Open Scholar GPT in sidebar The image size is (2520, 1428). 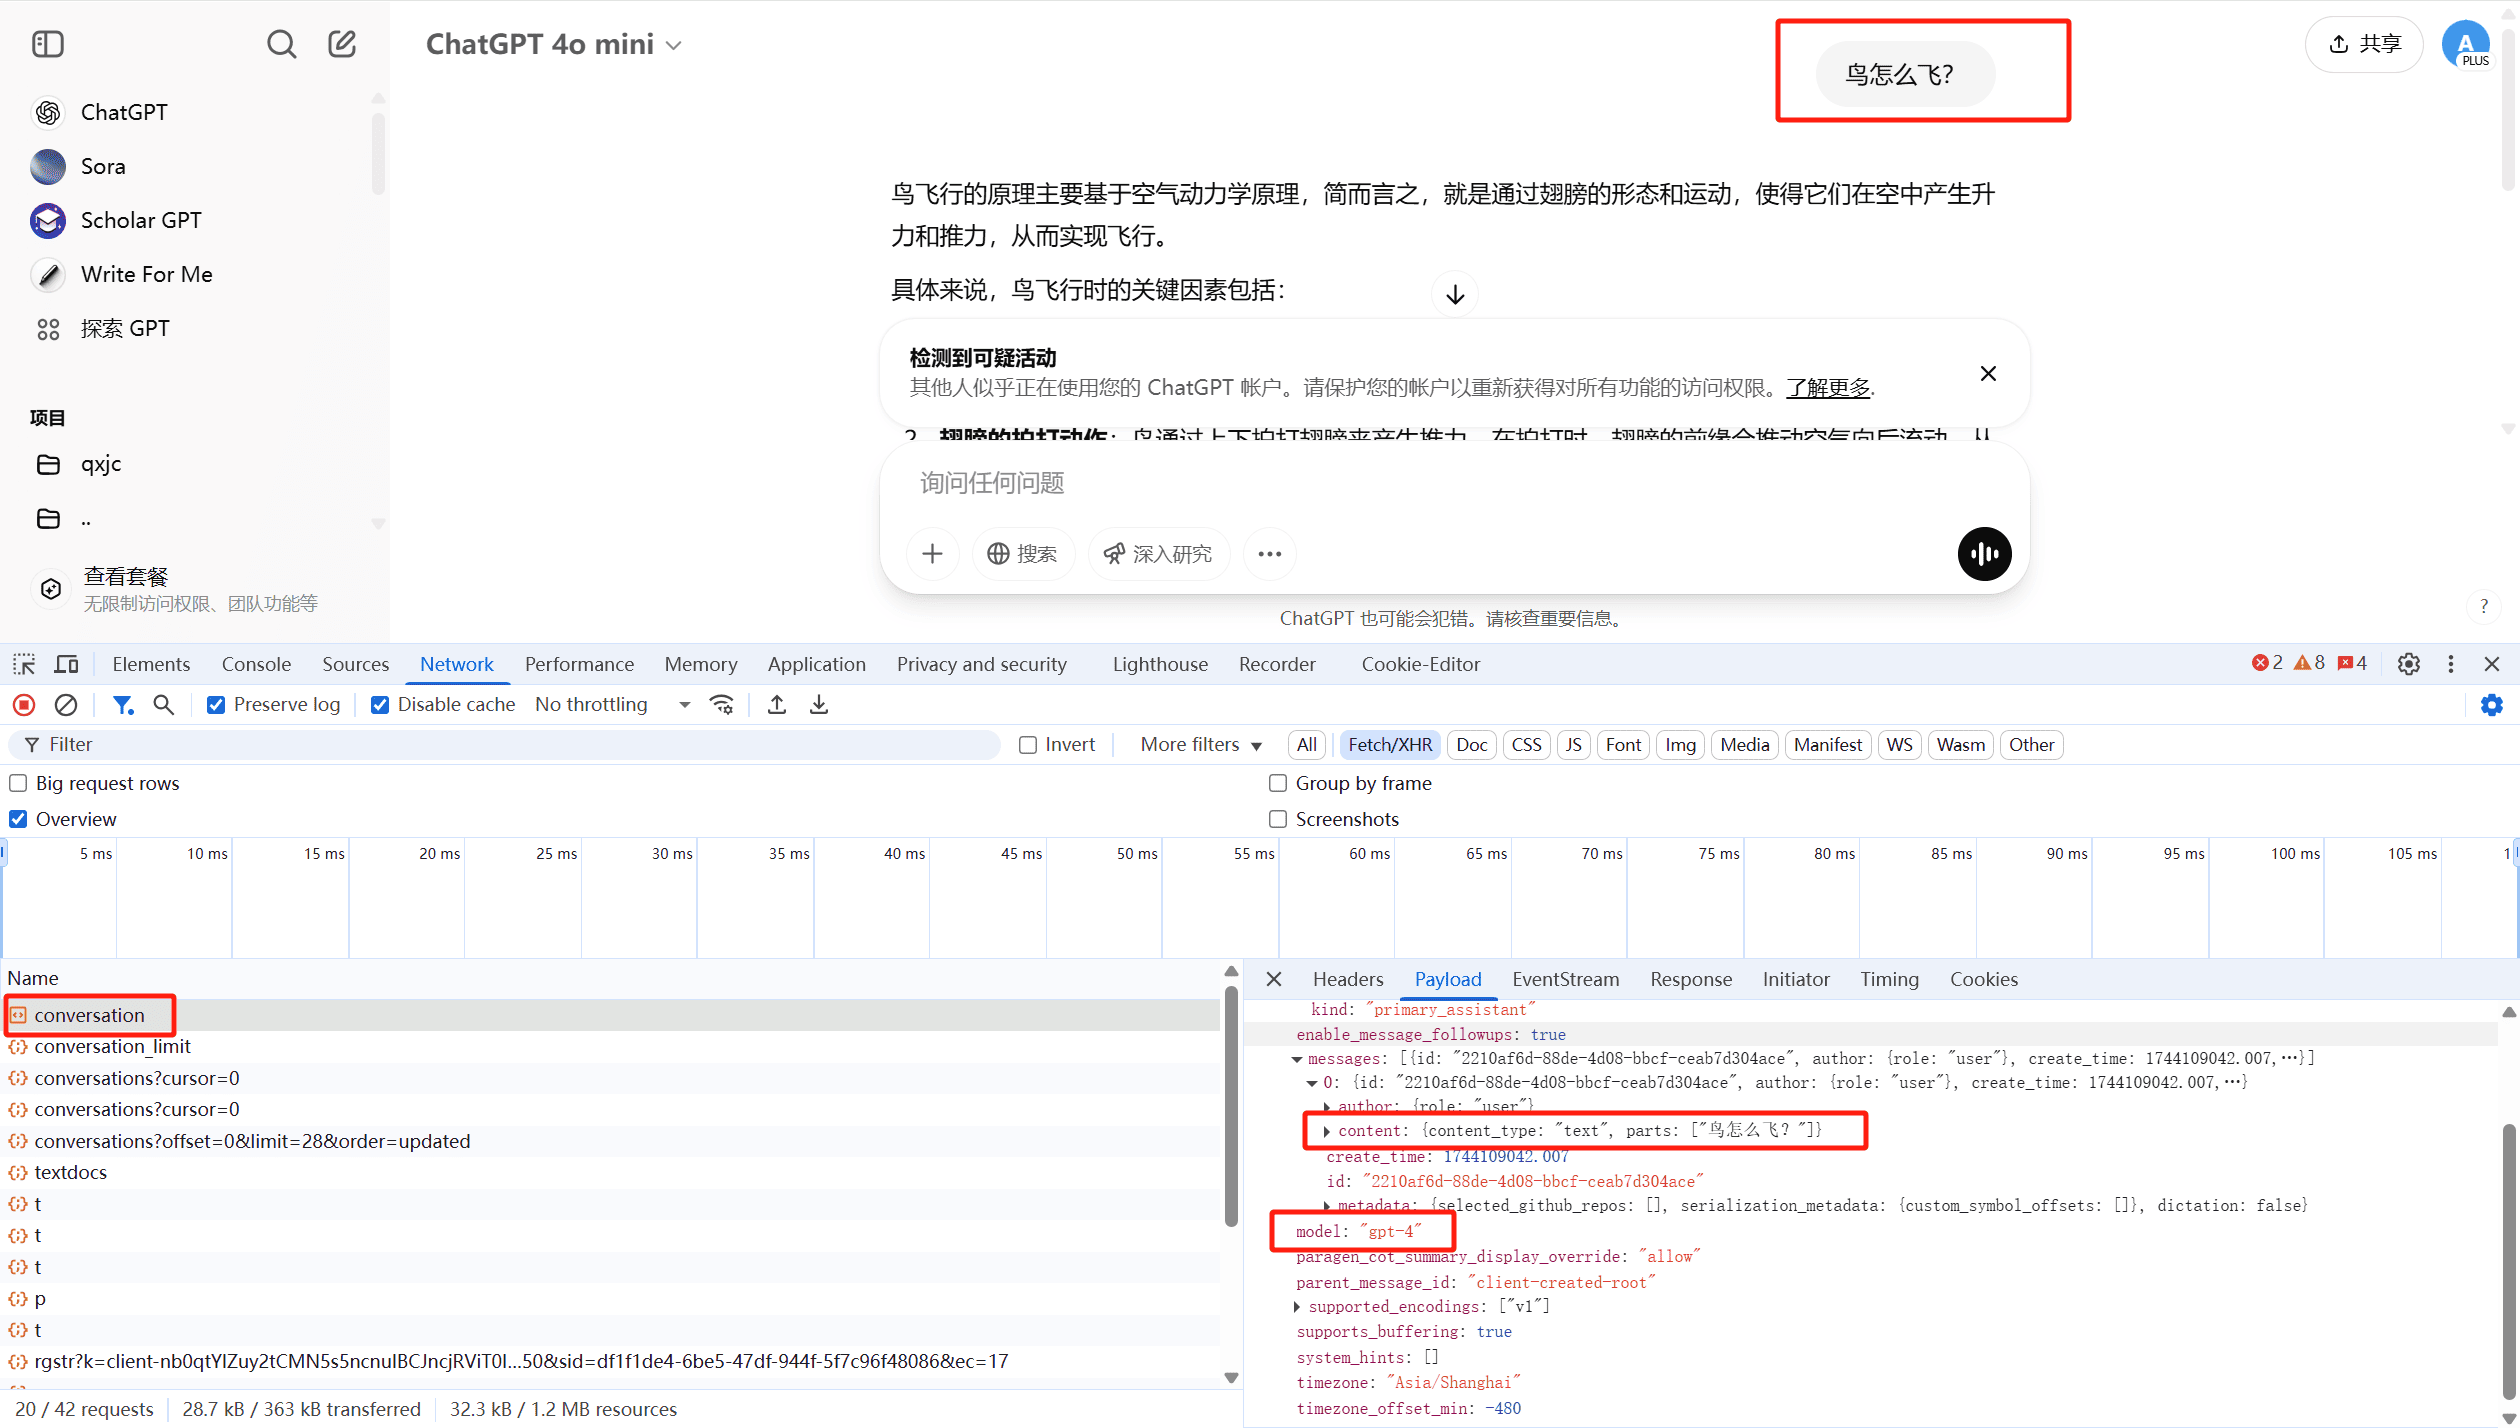[140, 220]
